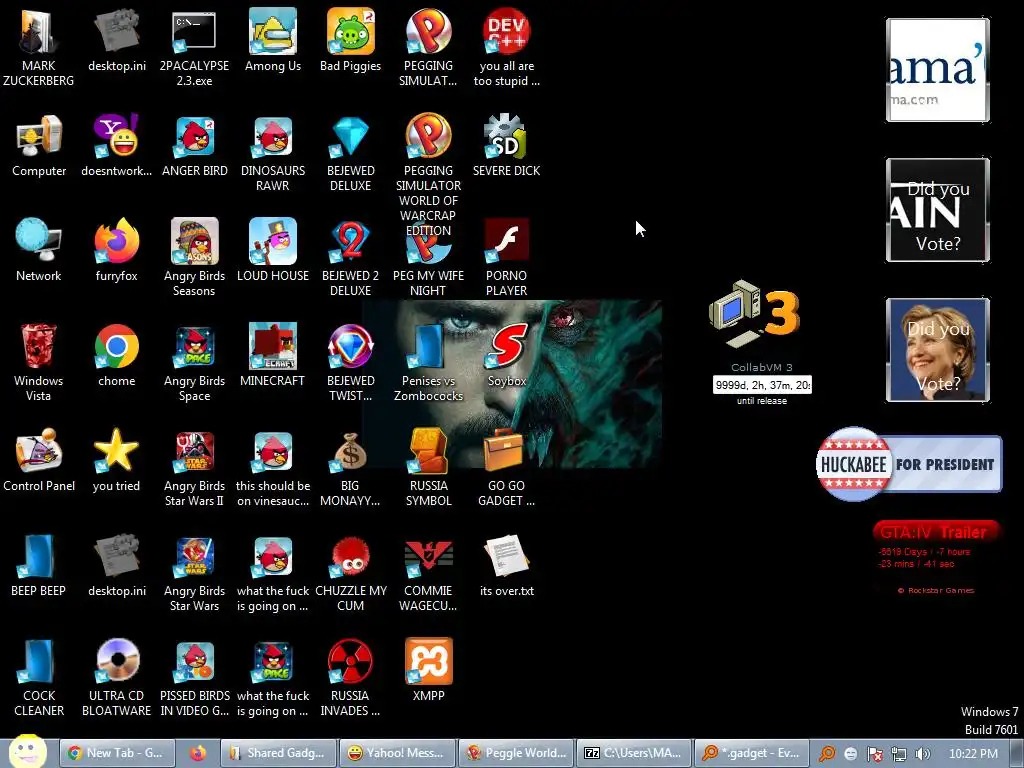This screenshot has height=768, width=1024.
Task: Select the Windows Vista recycle bin icon
Action: click(39, 362)
